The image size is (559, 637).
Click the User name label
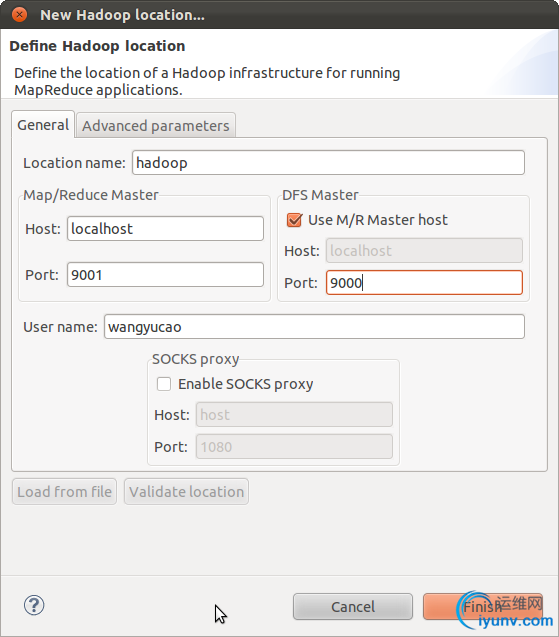click(x=60, y=327)
